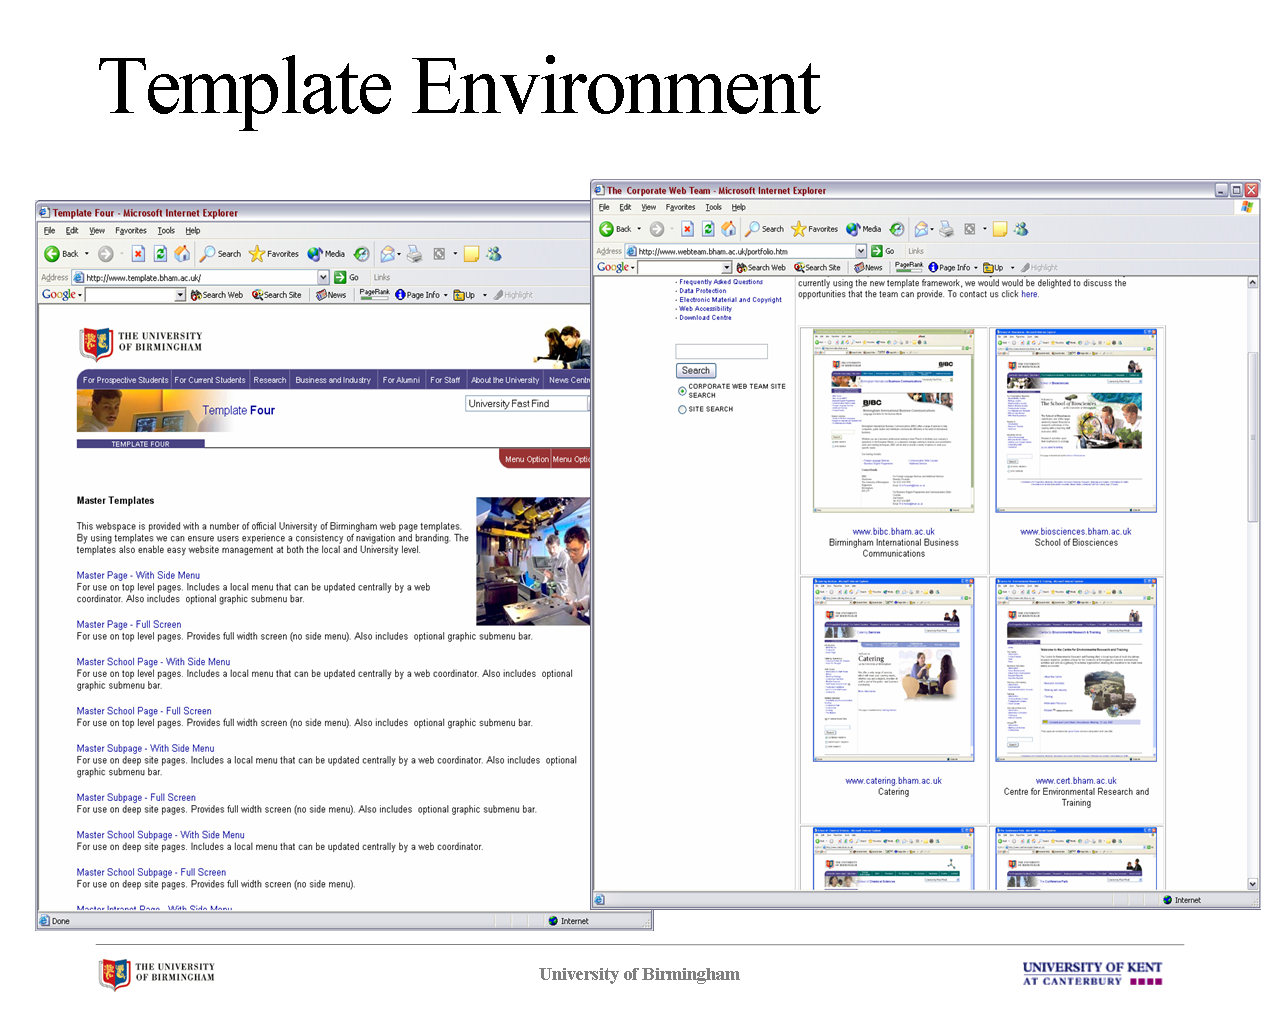Click Master Subpage - Full Screen link
This screenshot has height=1024, width=1280.
136,798
